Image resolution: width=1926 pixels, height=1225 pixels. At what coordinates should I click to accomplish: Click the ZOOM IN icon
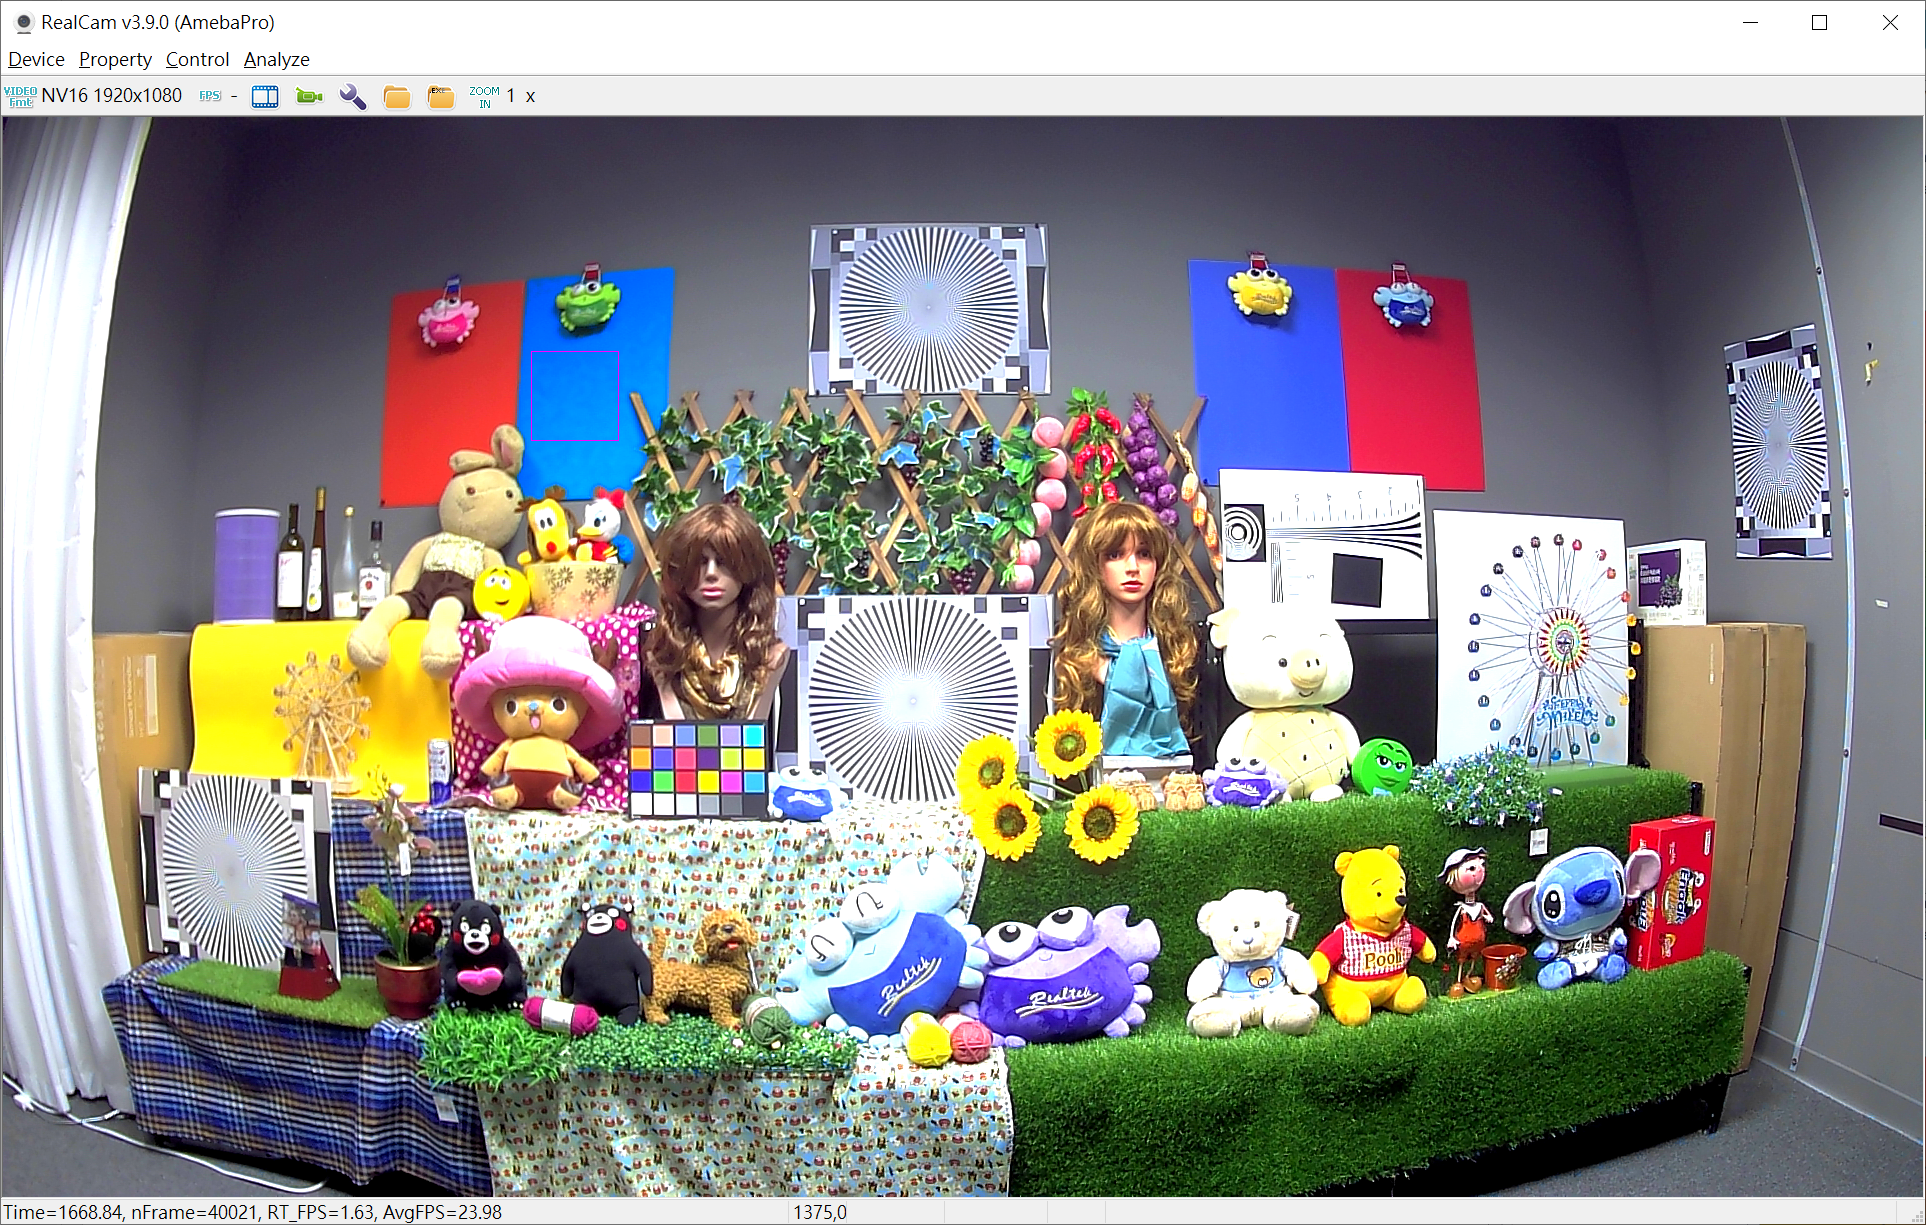click(484, 96)
